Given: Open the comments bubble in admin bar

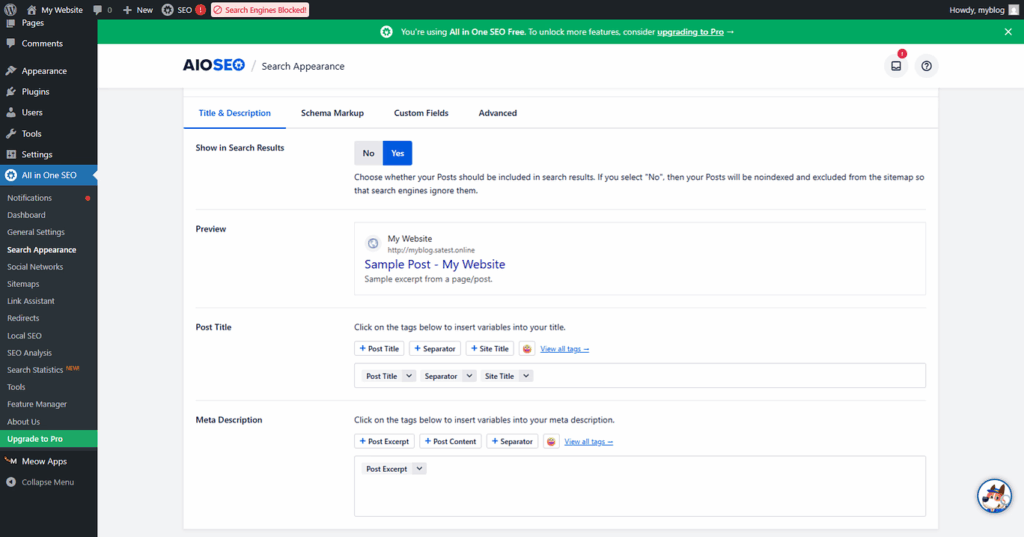Looking at the screenshot, I should 102,10.
